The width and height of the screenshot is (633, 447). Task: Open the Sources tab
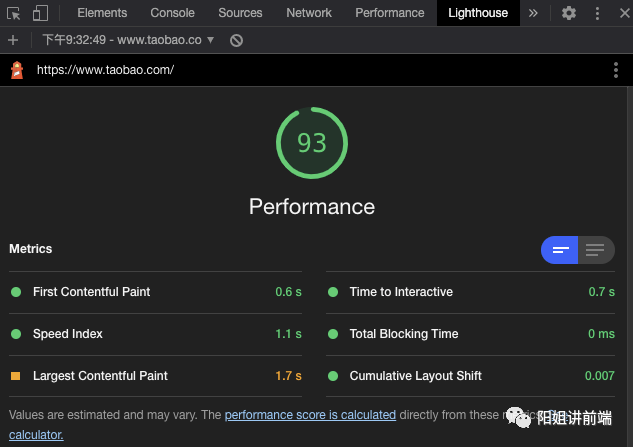pos(240,13)
